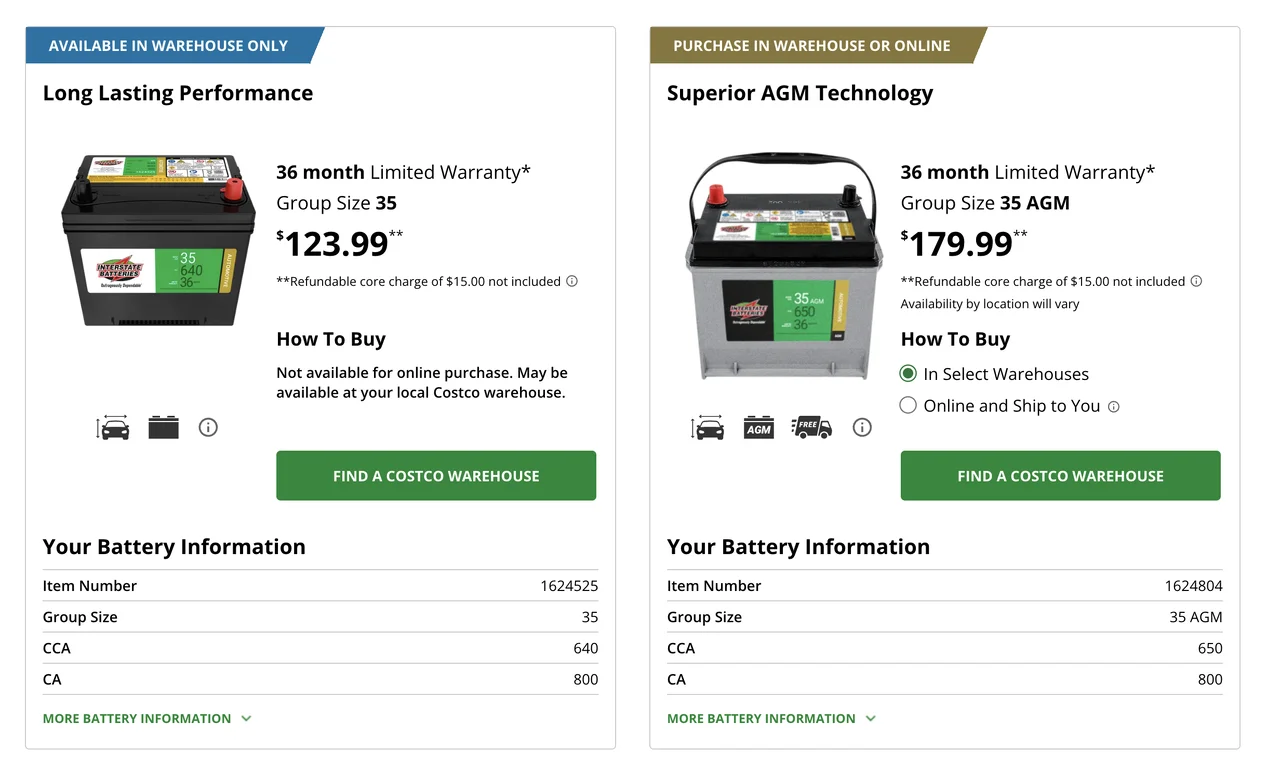Image resolution: width=1280 pixels, height=762 pixels.
Task: Click the AGM battery icon
Action: (759, 428)
